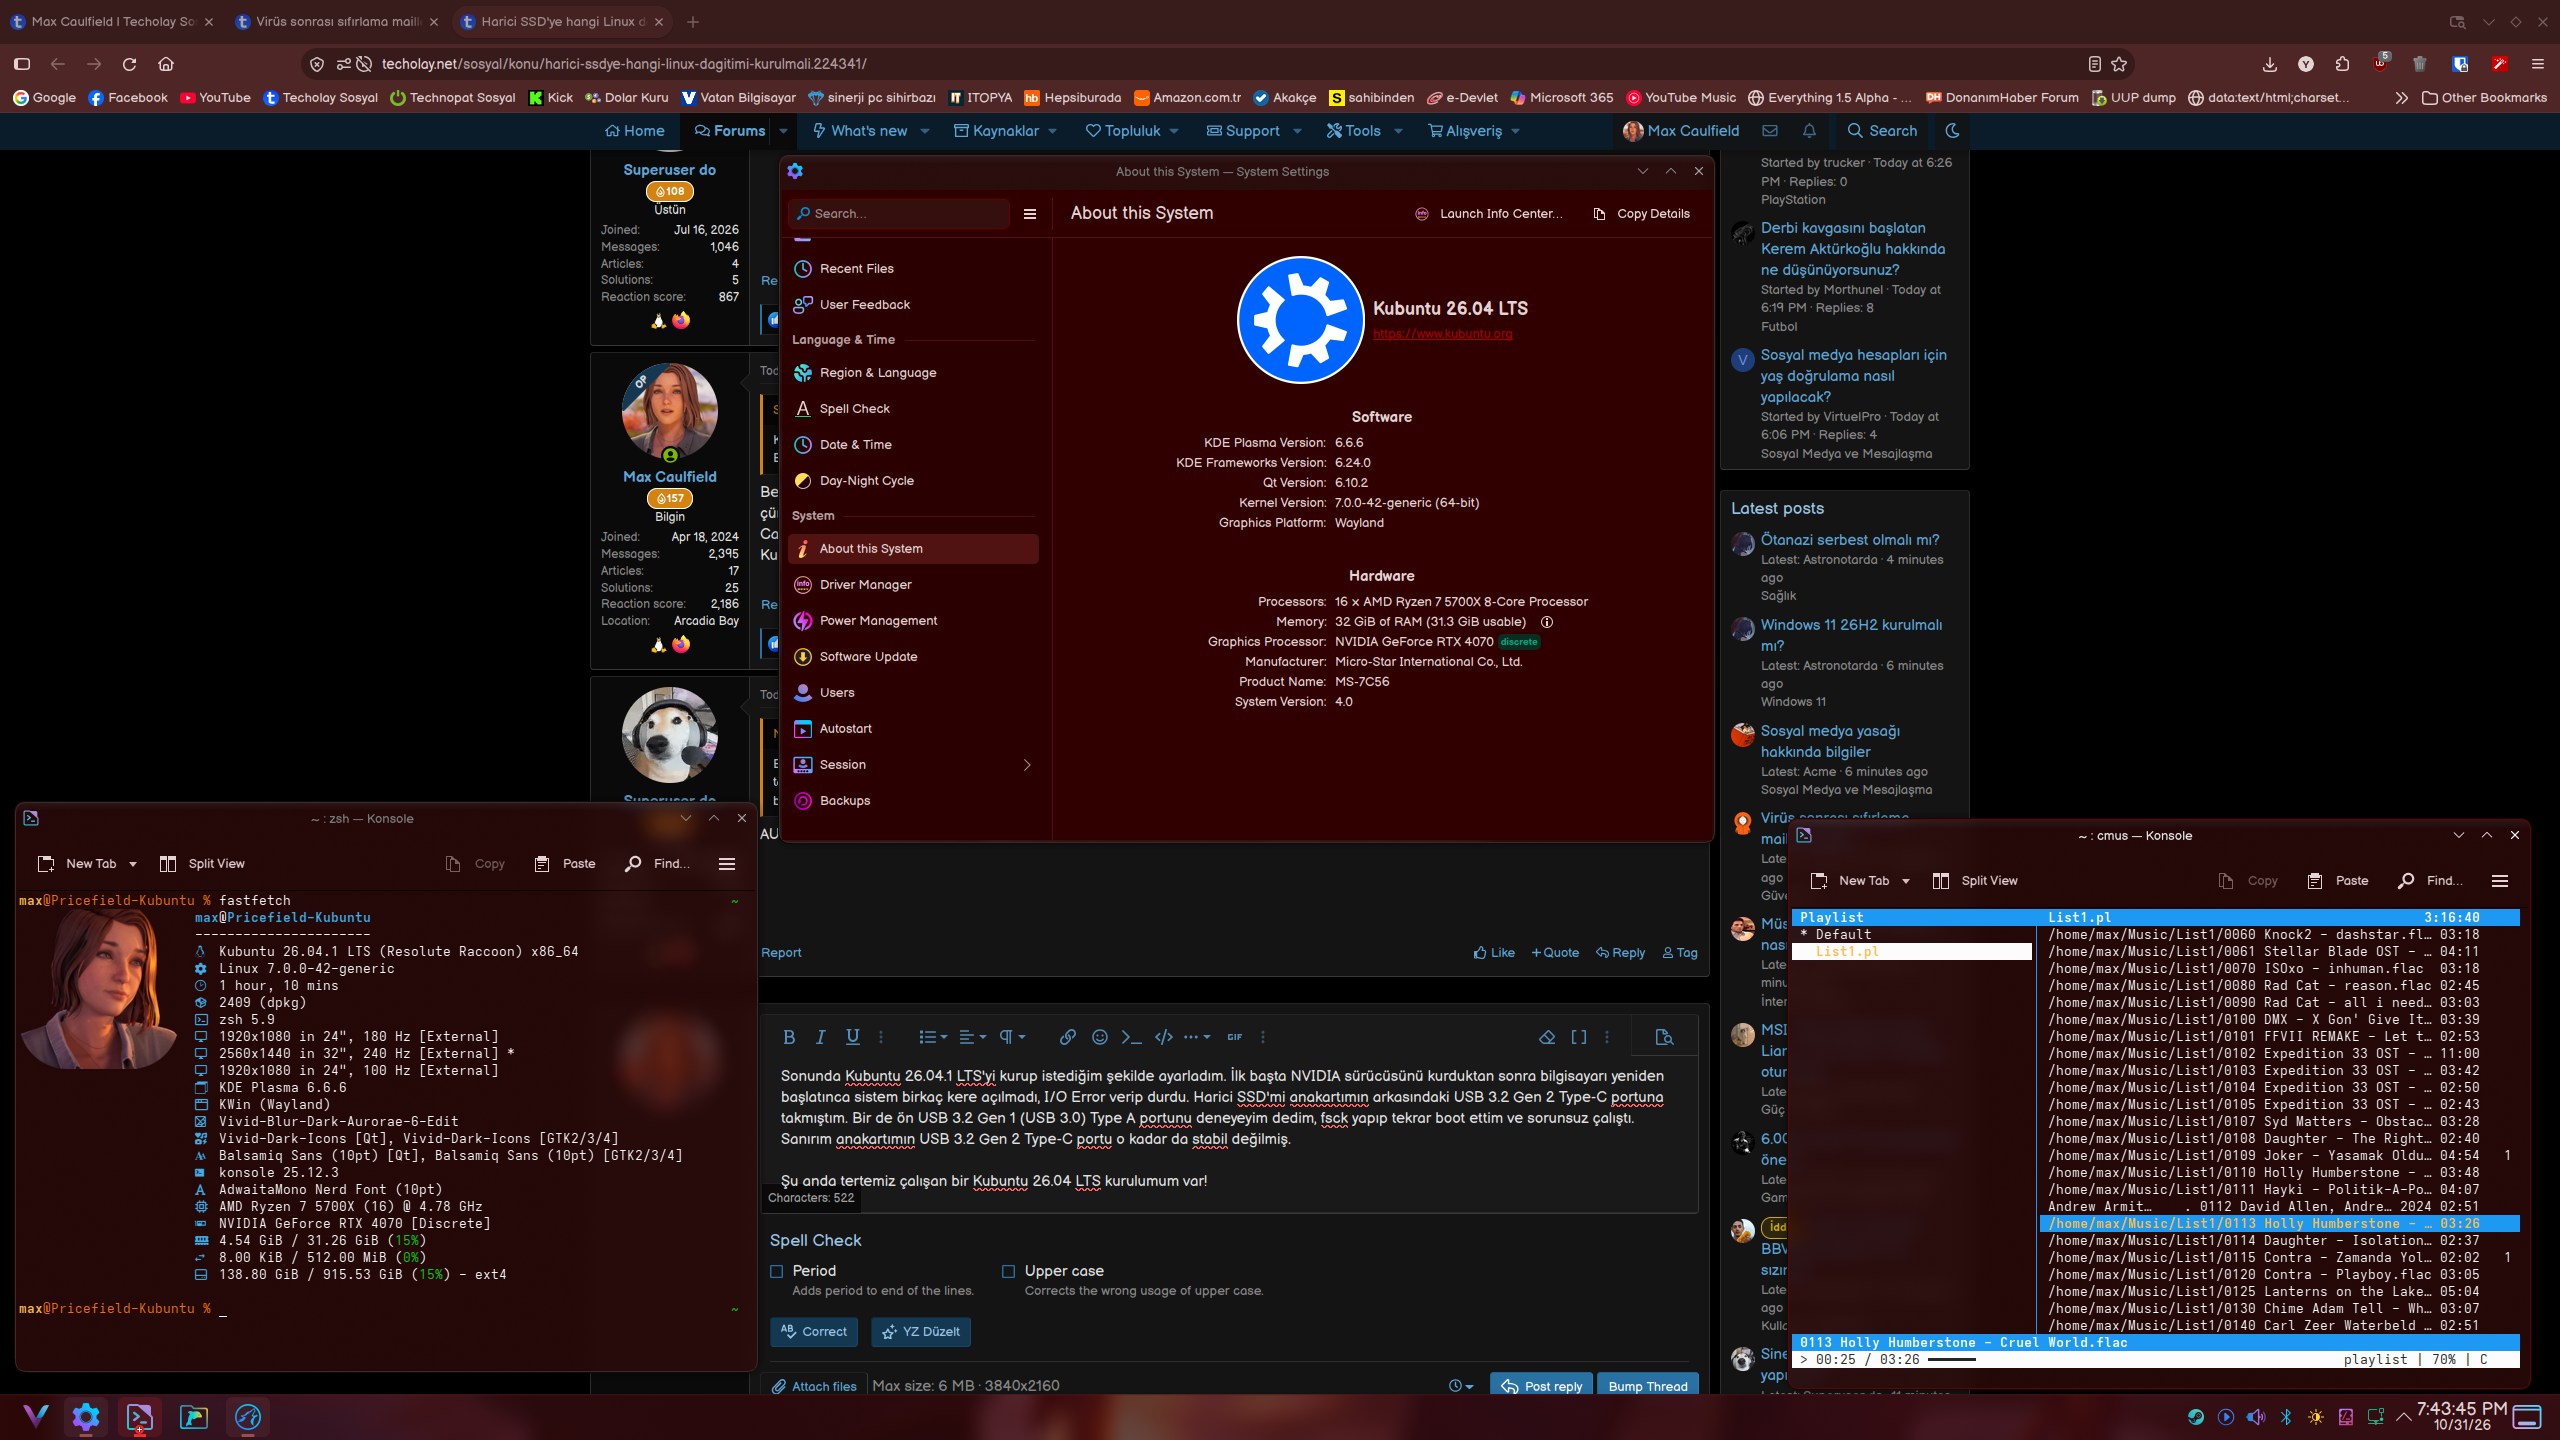Open the inbox envelope in forum navigation
2560x1440 pixels.
pyautogui.click(x=1770, y=131)
